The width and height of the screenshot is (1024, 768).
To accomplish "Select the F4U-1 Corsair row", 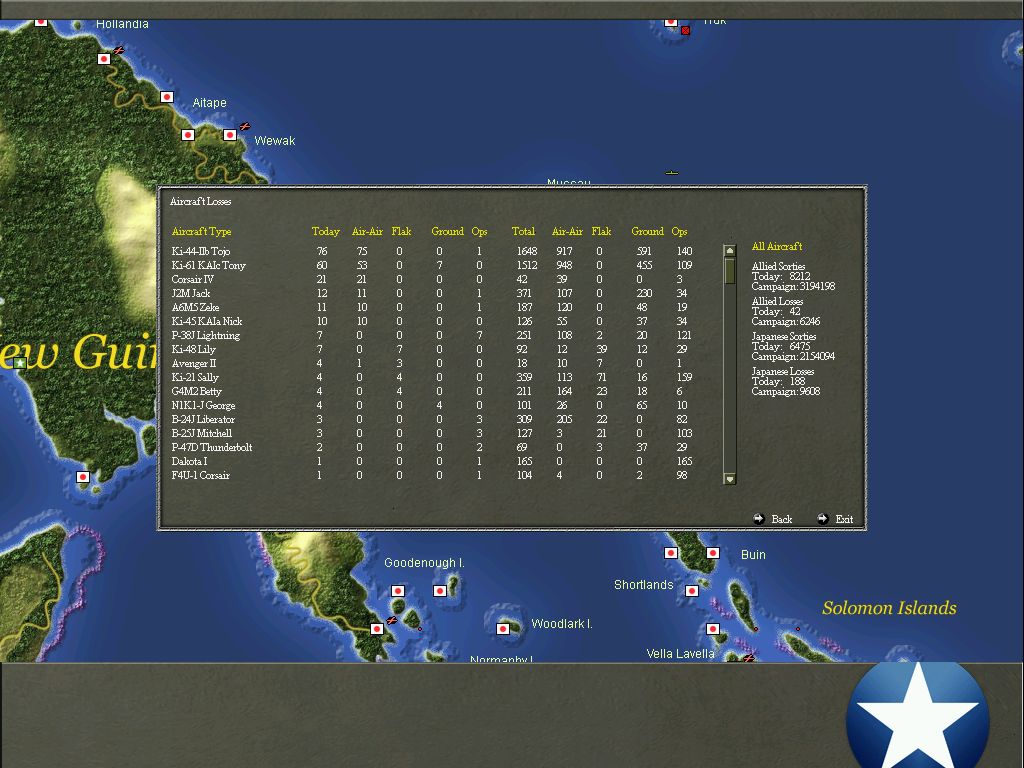I will (432, 476).
